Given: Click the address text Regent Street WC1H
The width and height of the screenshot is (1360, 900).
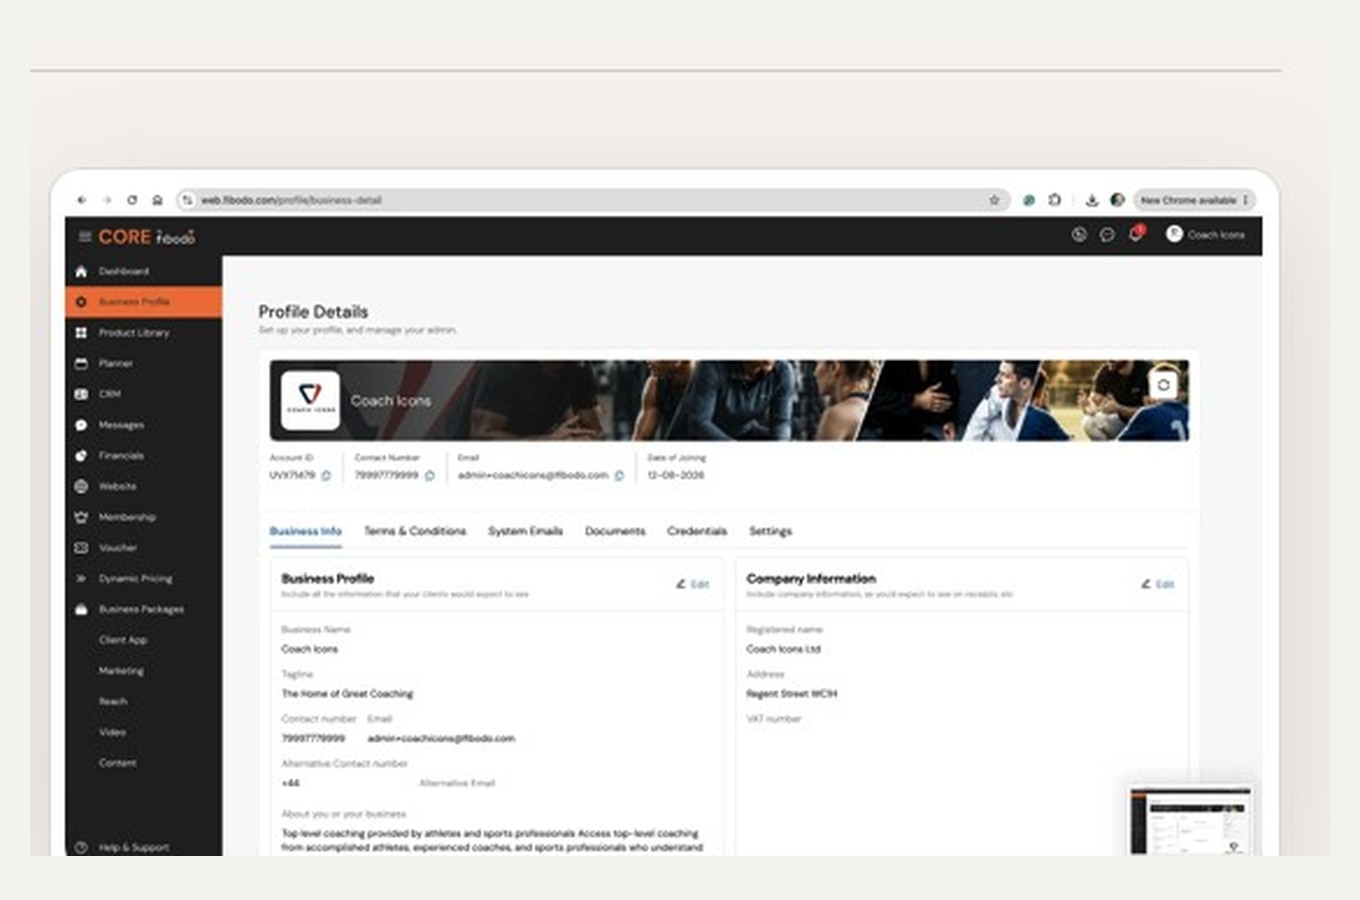Looking at the screenshot, I should (792, 694).
